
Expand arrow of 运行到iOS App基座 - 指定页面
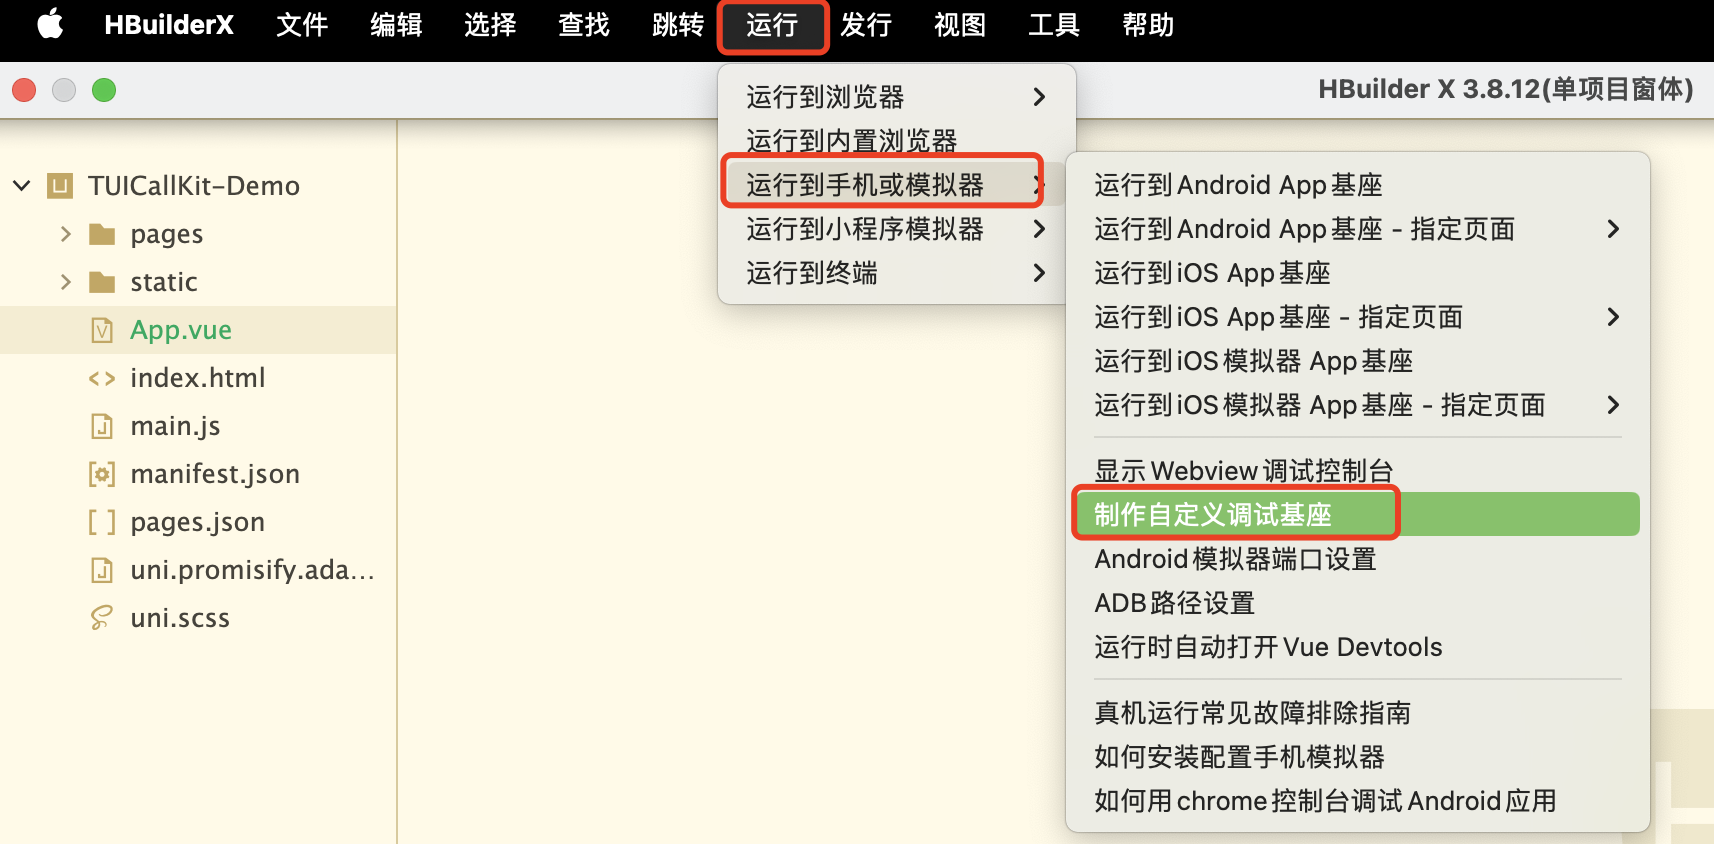point(1613,317)
